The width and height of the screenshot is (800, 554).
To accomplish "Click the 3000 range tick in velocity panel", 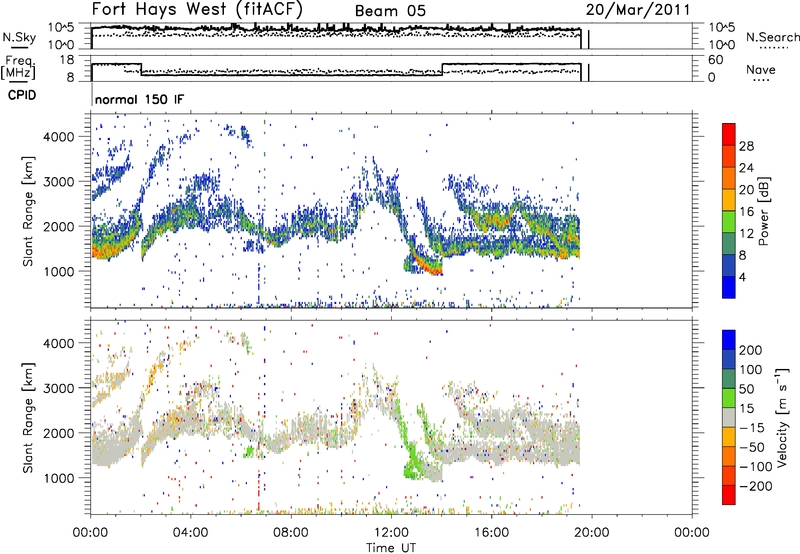I will [x=59, y=388].
